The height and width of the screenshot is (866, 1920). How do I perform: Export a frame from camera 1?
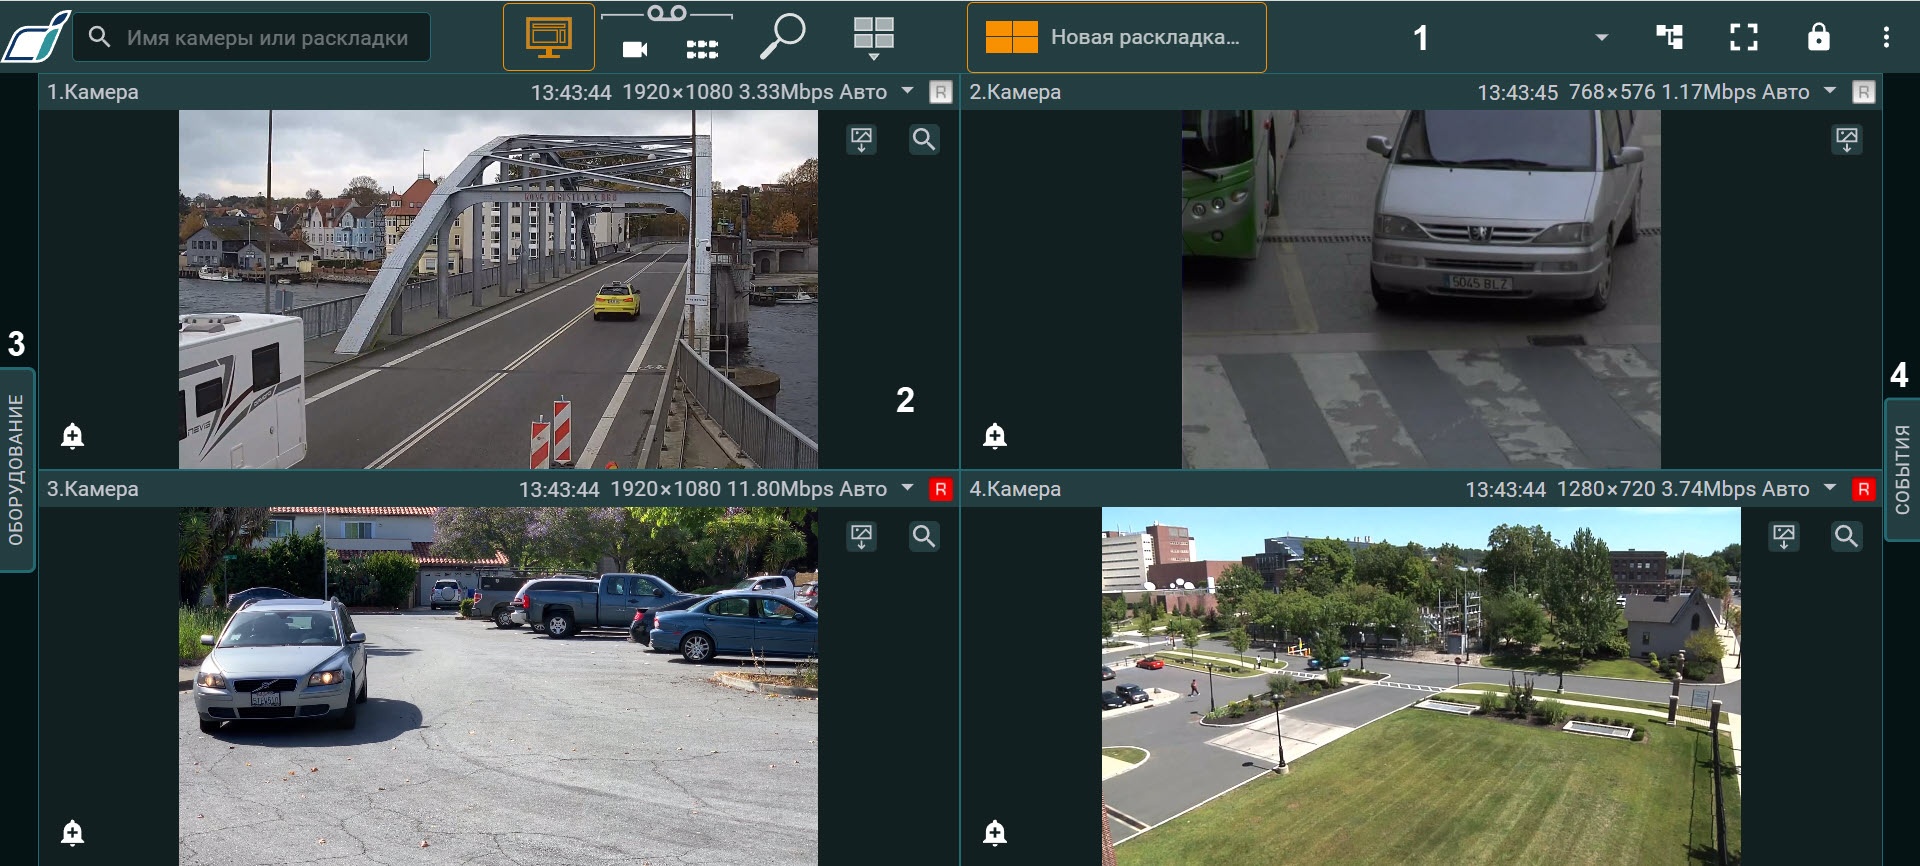(861, 139)
